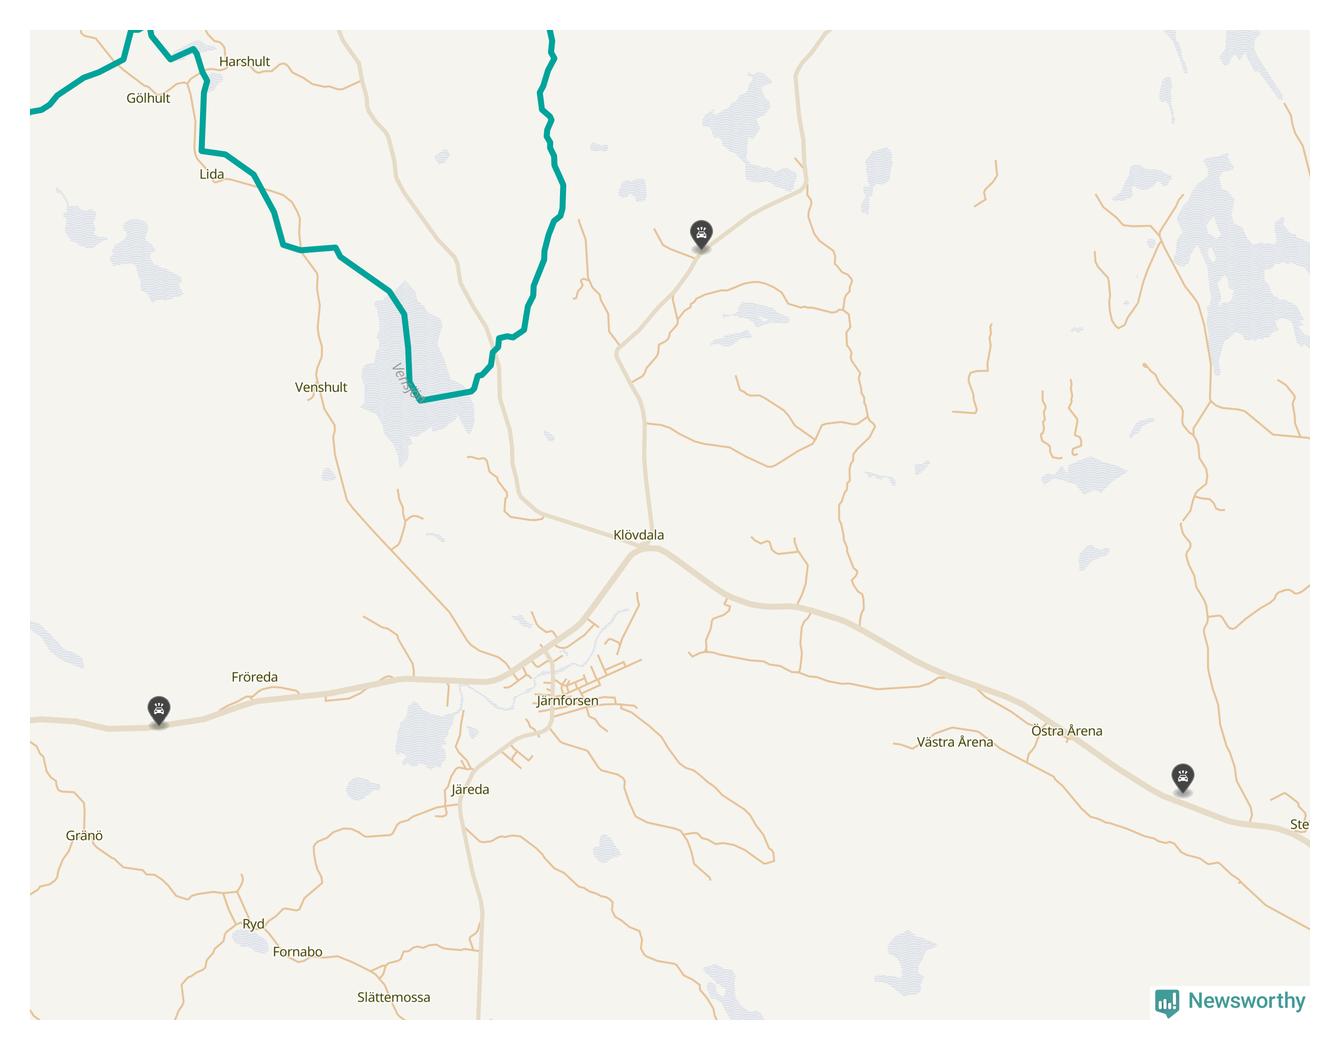Image resolution: width=1340 pixels, height=1050 pixels.
Task: Click the Järeda place label
Action: click(470, 789)
